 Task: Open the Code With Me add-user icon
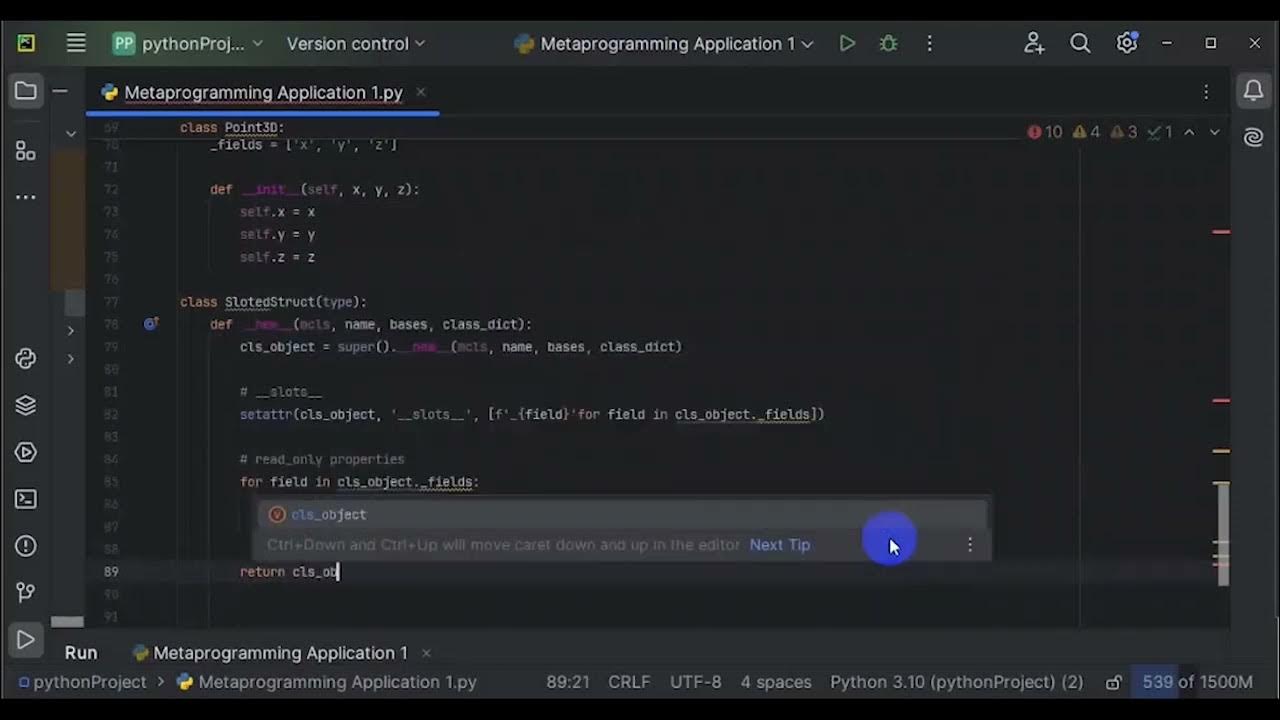(x=1034, y=43)
